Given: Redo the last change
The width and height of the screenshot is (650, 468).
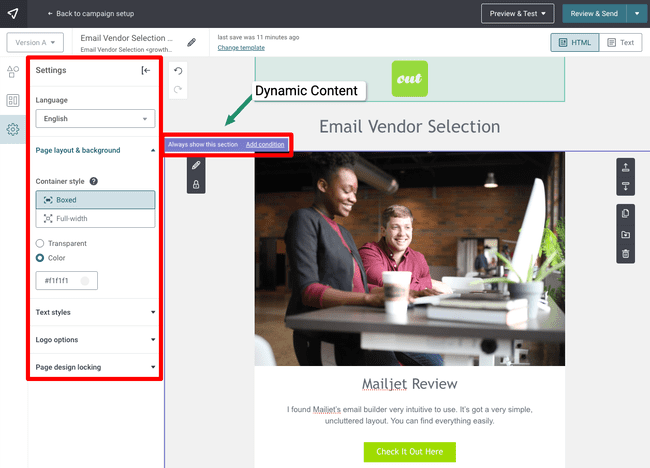Looking at the screenshot, I should pyautogui.click(x=178, y=90).
